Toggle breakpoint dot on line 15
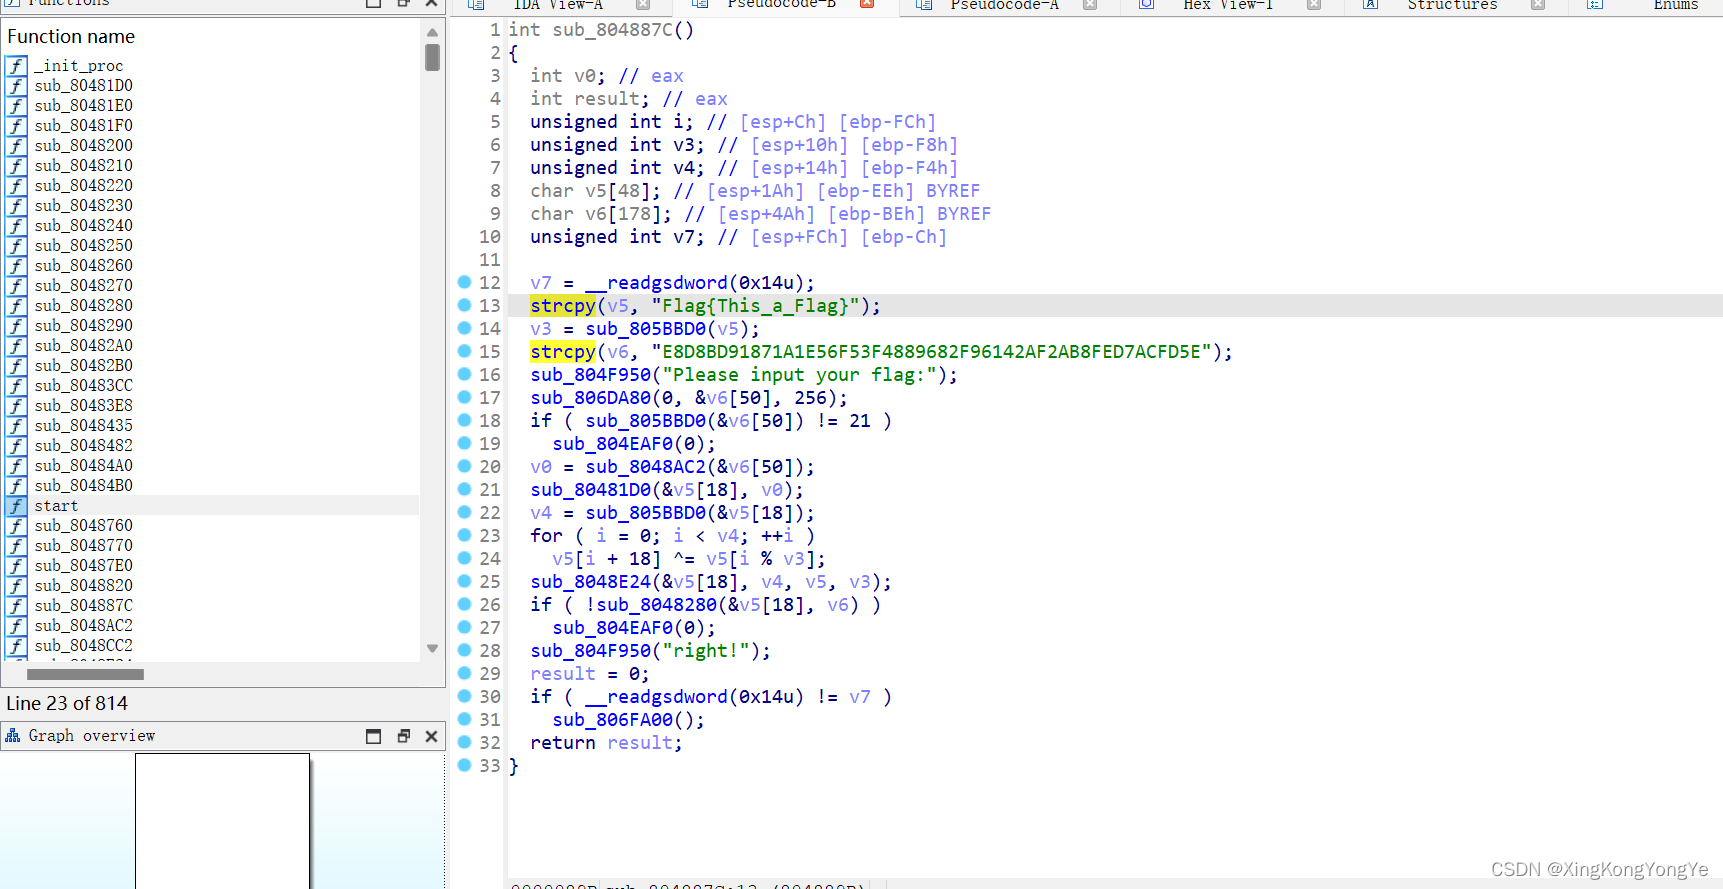Viewport: 1723px width, 889px height. point(464,351)
